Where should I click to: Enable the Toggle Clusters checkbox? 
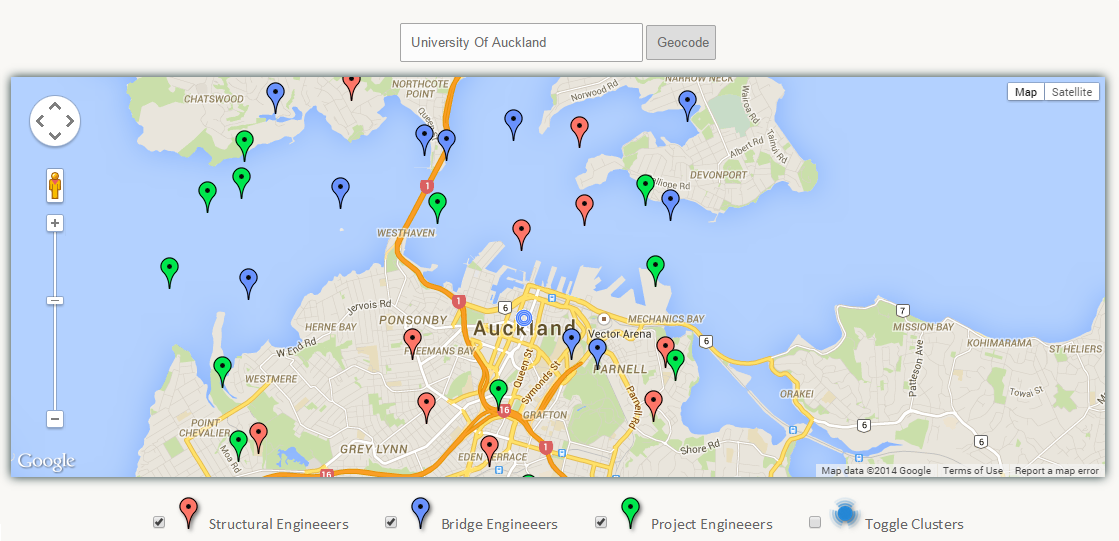(815, 522)
